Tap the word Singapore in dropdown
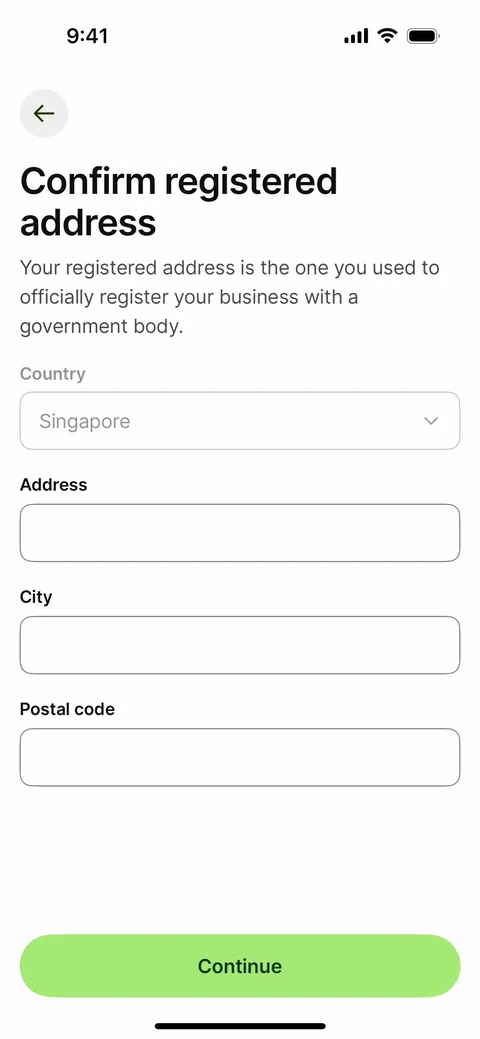The height and width of the screenshot is (1039, 480). click(85, 421)
